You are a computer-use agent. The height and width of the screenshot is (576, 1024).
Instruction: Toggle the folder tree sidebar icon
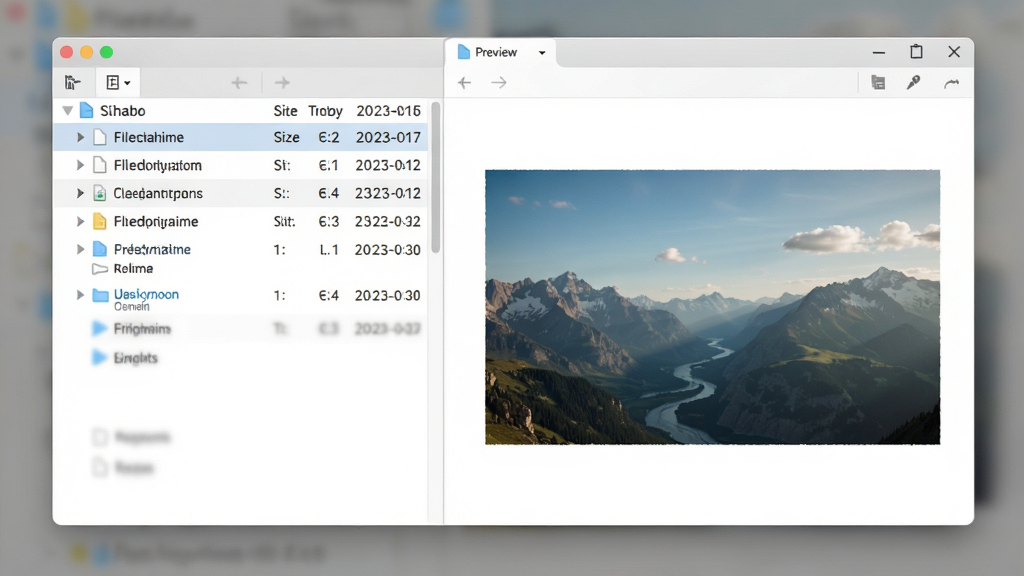(x=72, y=82)
